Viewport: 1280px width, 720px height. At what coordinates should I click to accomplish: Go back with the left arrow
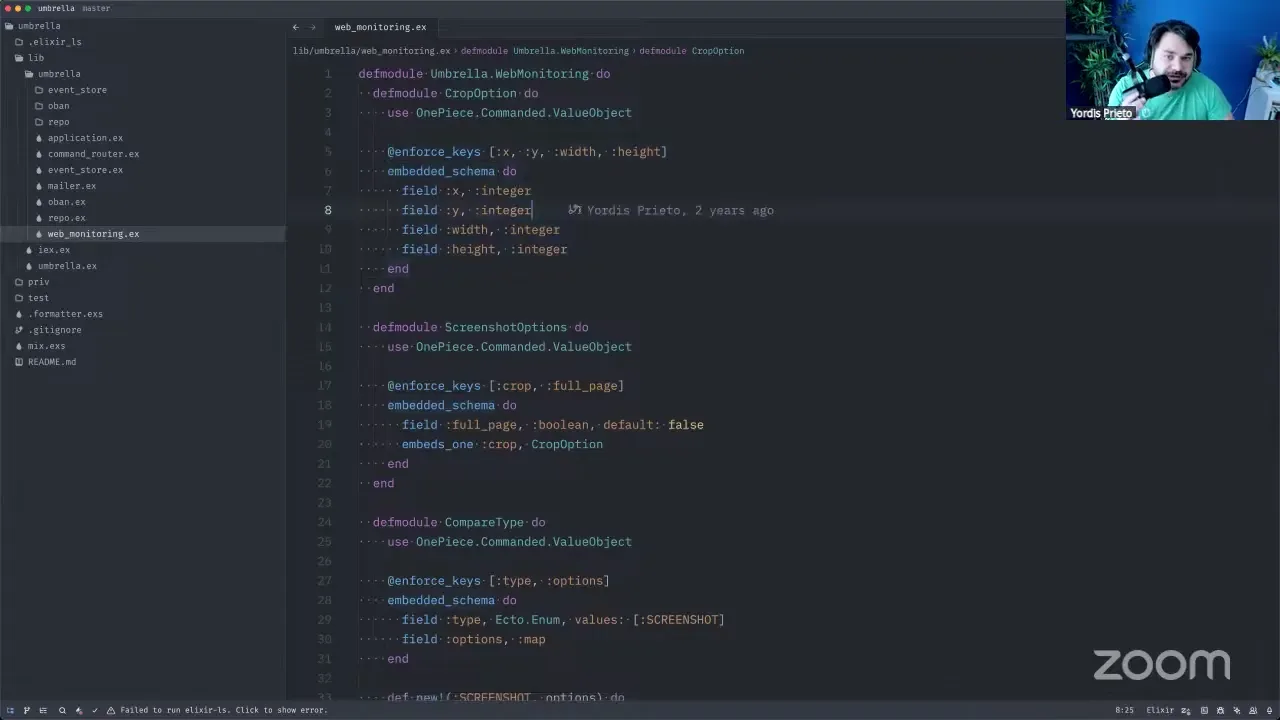click(x=295, y=27)
